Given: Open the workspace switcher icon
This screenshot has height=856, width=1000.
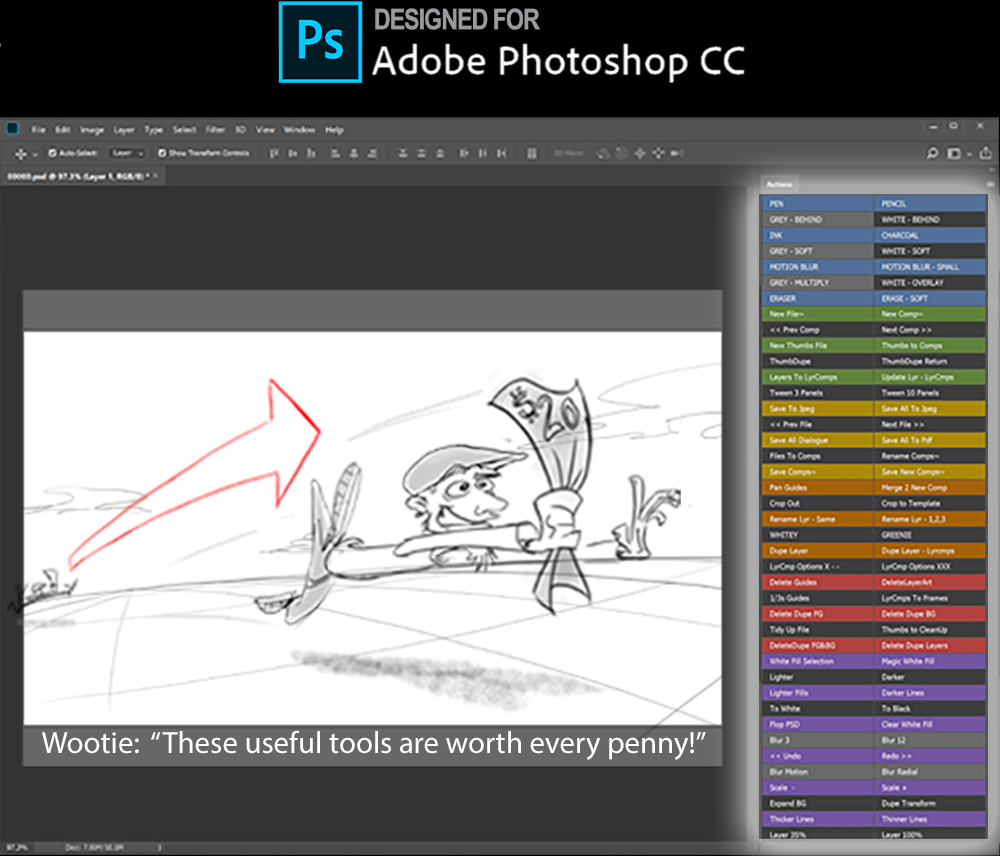Looking at the screenshot, I should point(954,153).
